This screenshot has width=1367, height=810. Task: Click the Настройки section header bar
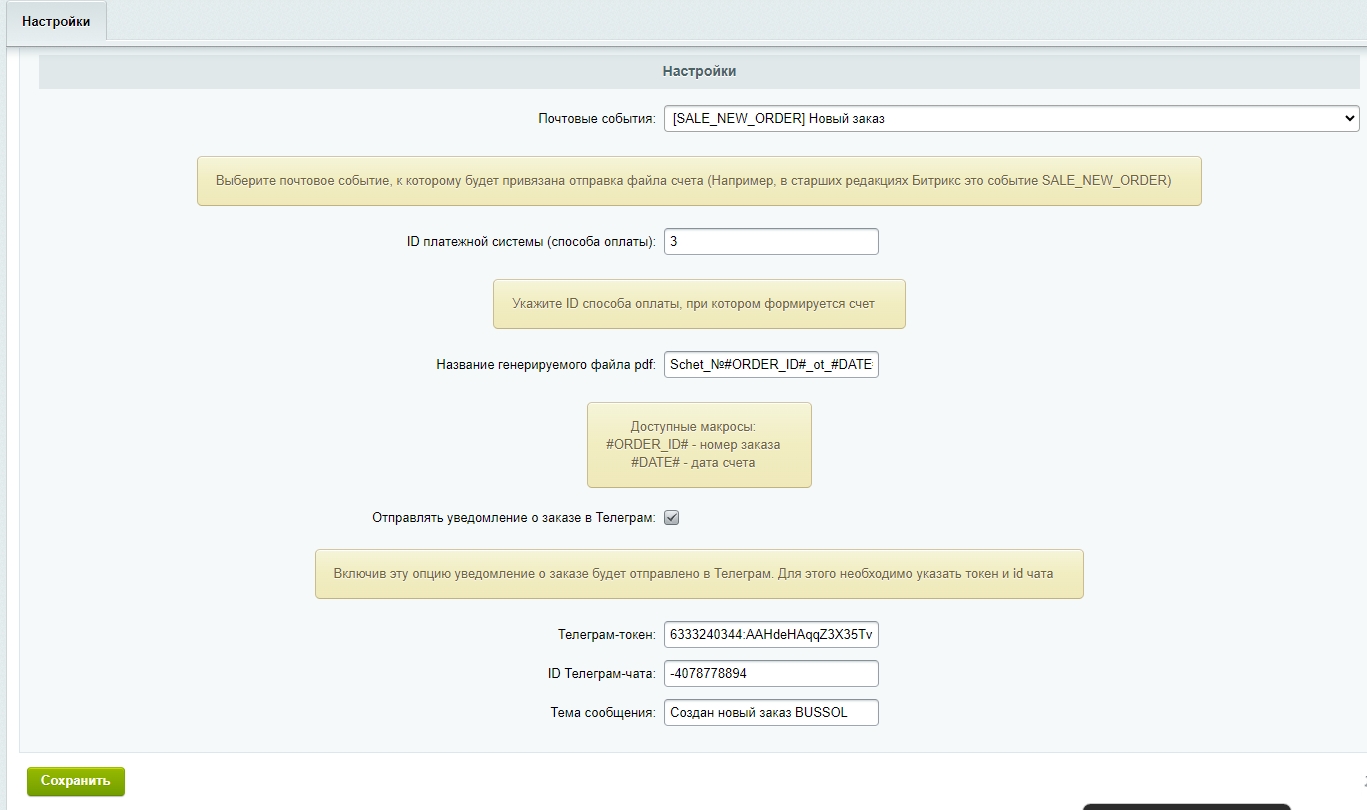pyautogui.click(x=699, y=72)
